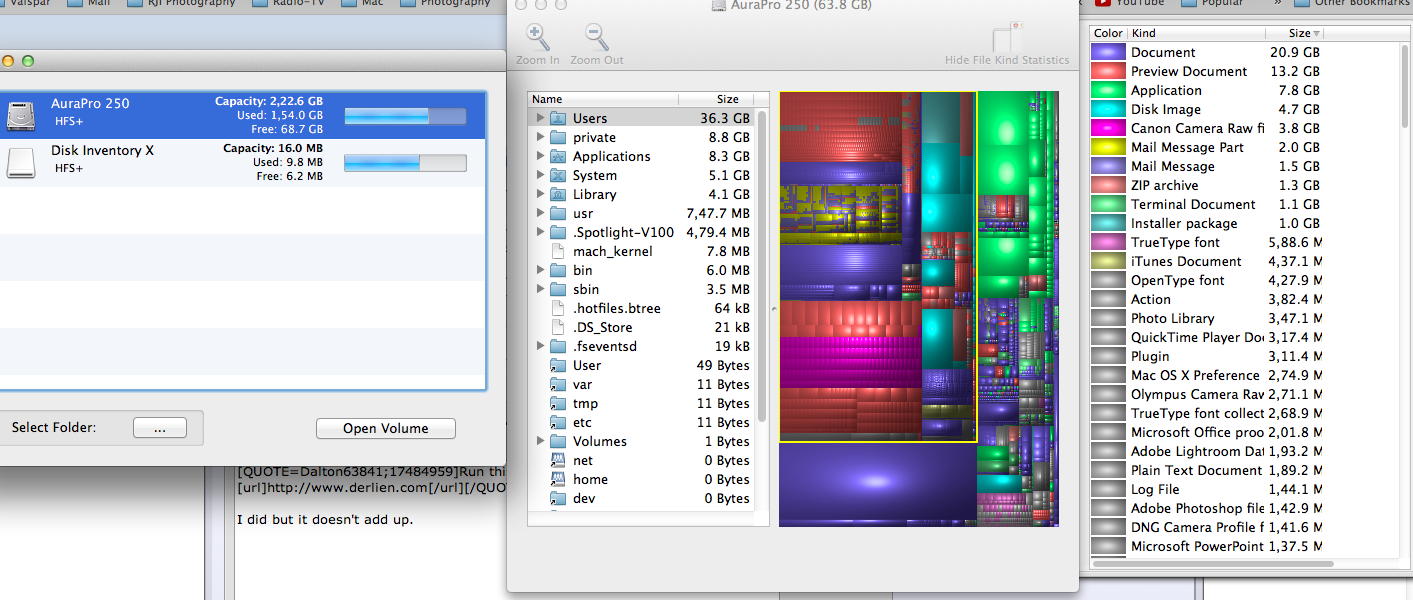The height and width of the screenshot is (600, 1413).
Task: Expand the Volumes folder disclosure triangle
Action: pyautogui.click(x=541, y=441)
